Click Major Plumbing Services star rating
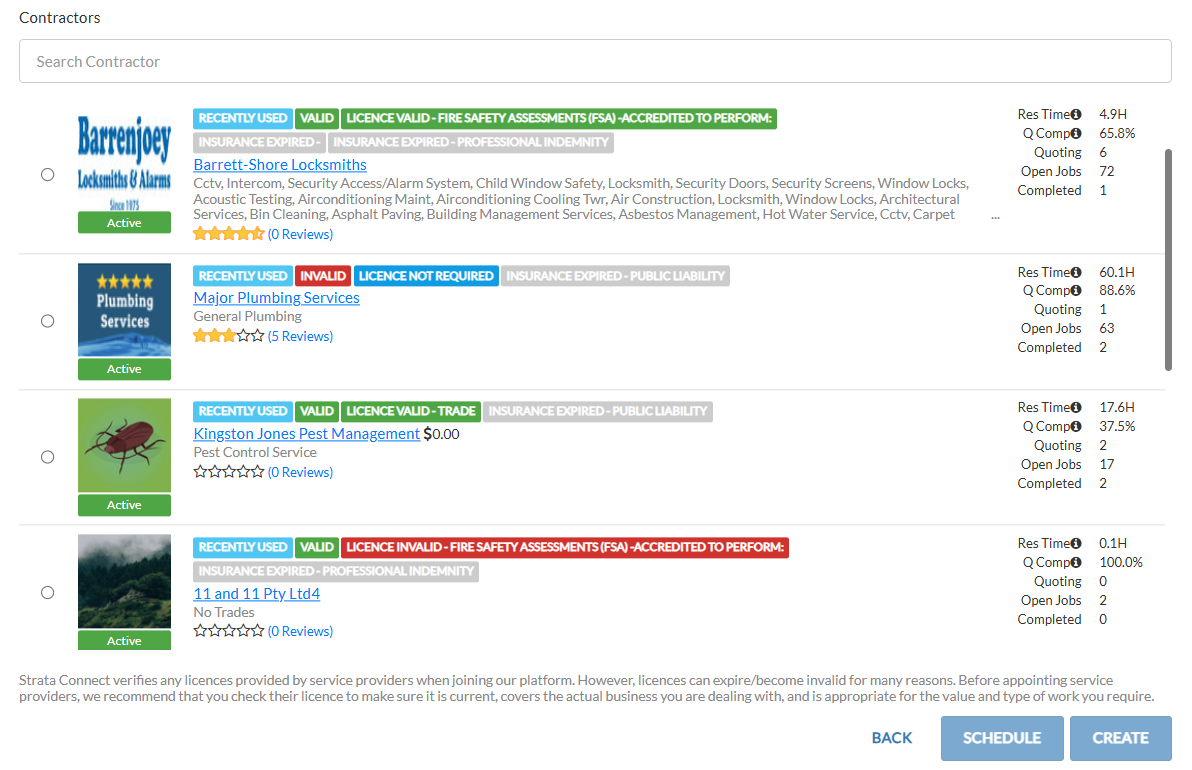The image size is (1192, 770). click(x=229, y=337)
